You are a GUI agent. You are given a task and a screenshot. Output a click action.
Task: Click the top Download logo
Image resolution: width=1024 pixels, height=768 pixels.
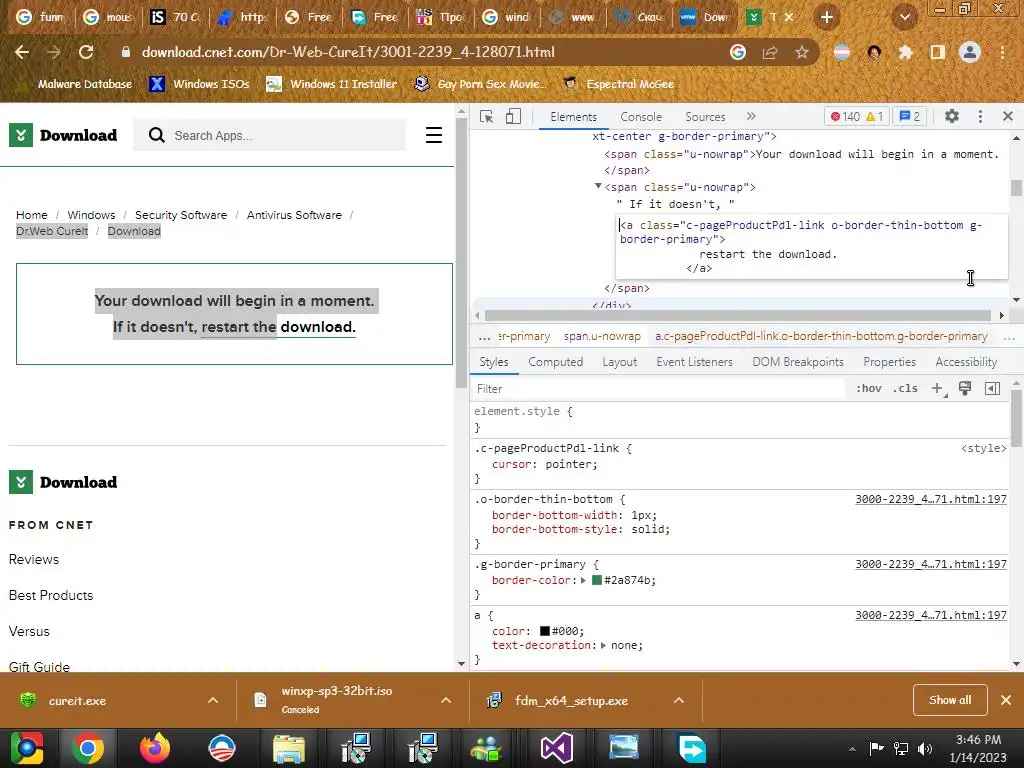click(63, 135)
